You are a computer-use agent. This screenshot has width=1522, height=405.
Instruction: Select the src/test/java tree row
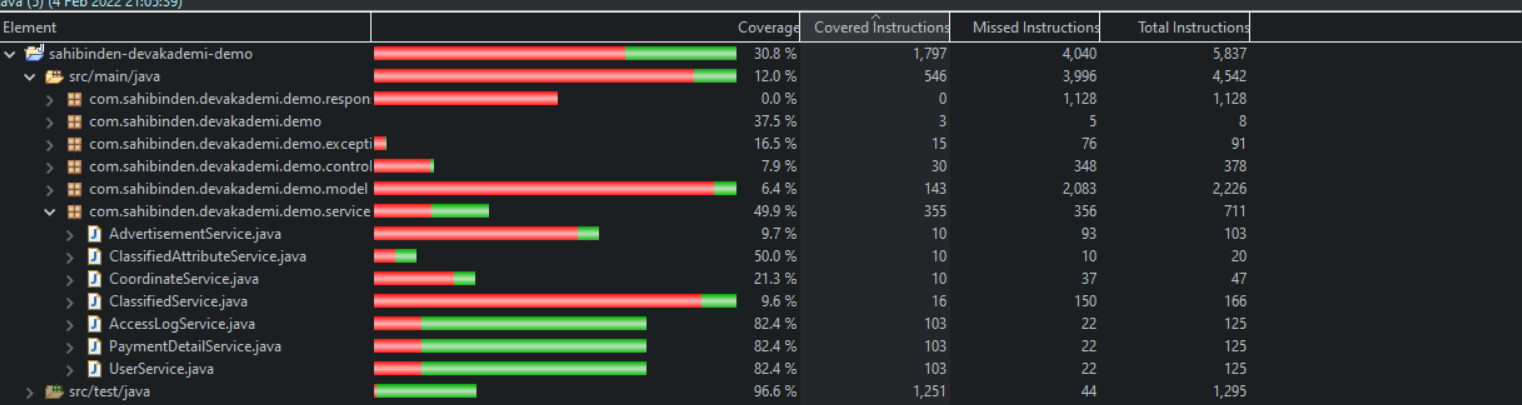(x=761, y=392)
